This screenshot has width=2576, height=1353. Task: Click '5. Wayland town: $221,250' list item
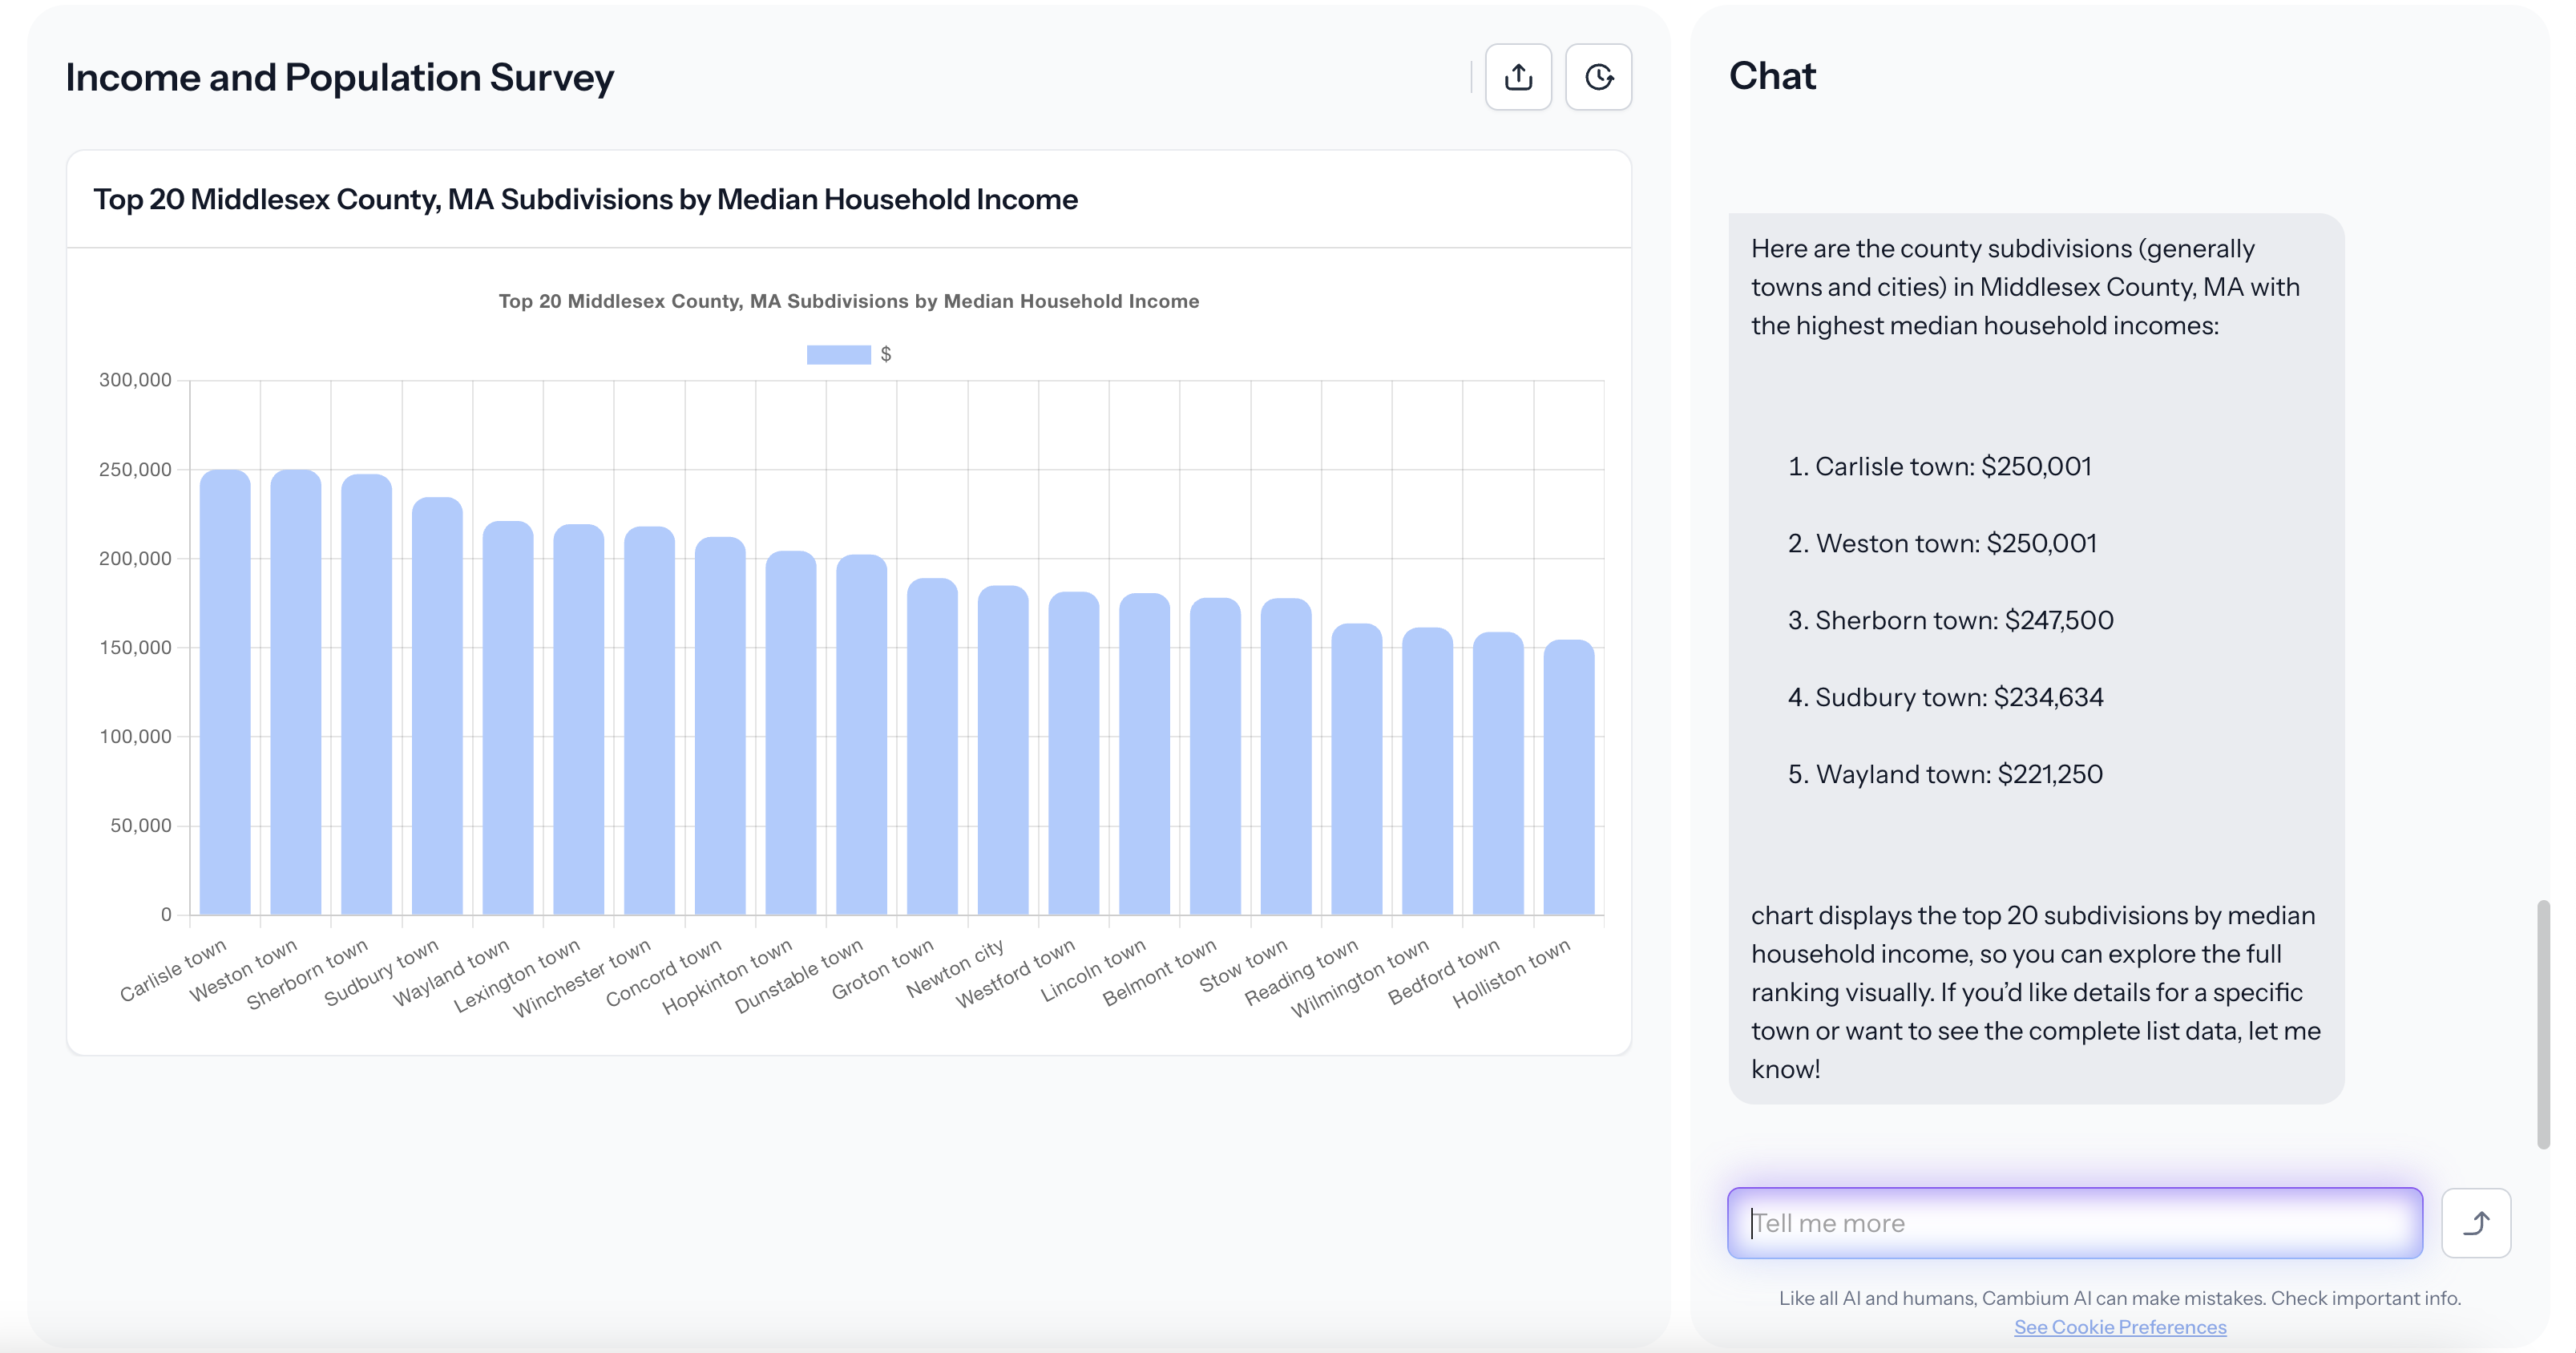coord(1945,774)
